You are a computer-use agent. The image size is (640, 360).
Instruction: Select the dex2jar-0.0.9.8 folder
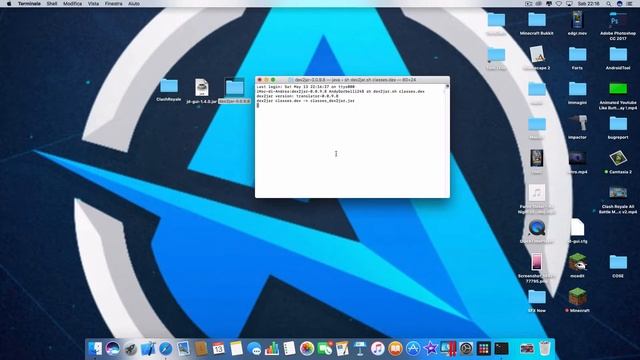pyautogui.click(x=234, y=90)
